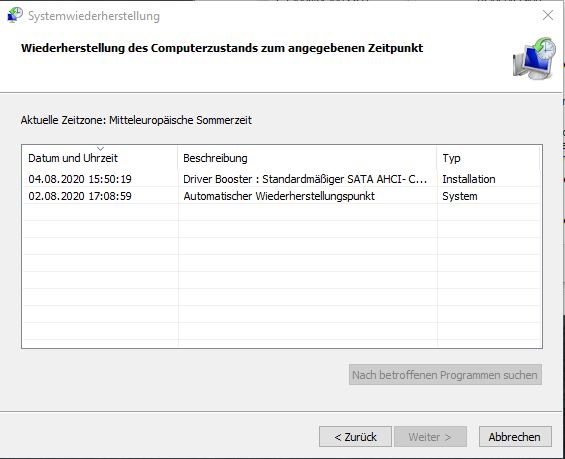The height and width of the screenshot is (459, 565).
Task: Click the Installation type cell
Action: (469, 179)
